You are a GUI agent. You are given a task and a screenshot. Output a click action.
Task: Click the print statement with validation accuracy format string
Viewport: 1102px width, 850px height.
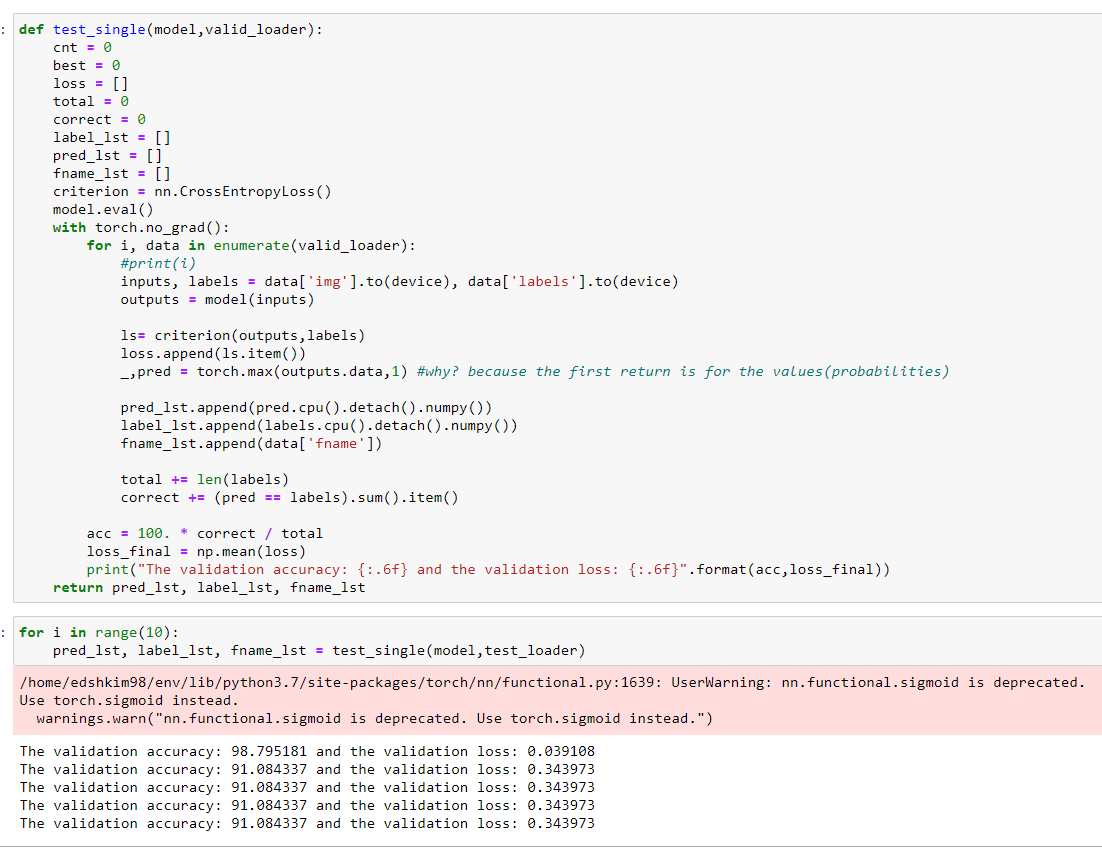(x=488, y=569)
